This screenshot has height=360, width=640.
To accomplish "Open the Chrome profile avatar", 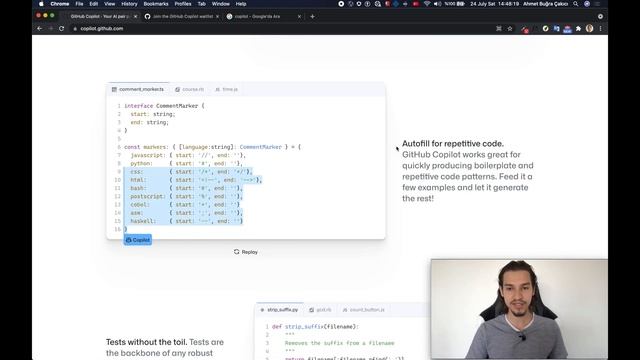I will coord(589,29).
